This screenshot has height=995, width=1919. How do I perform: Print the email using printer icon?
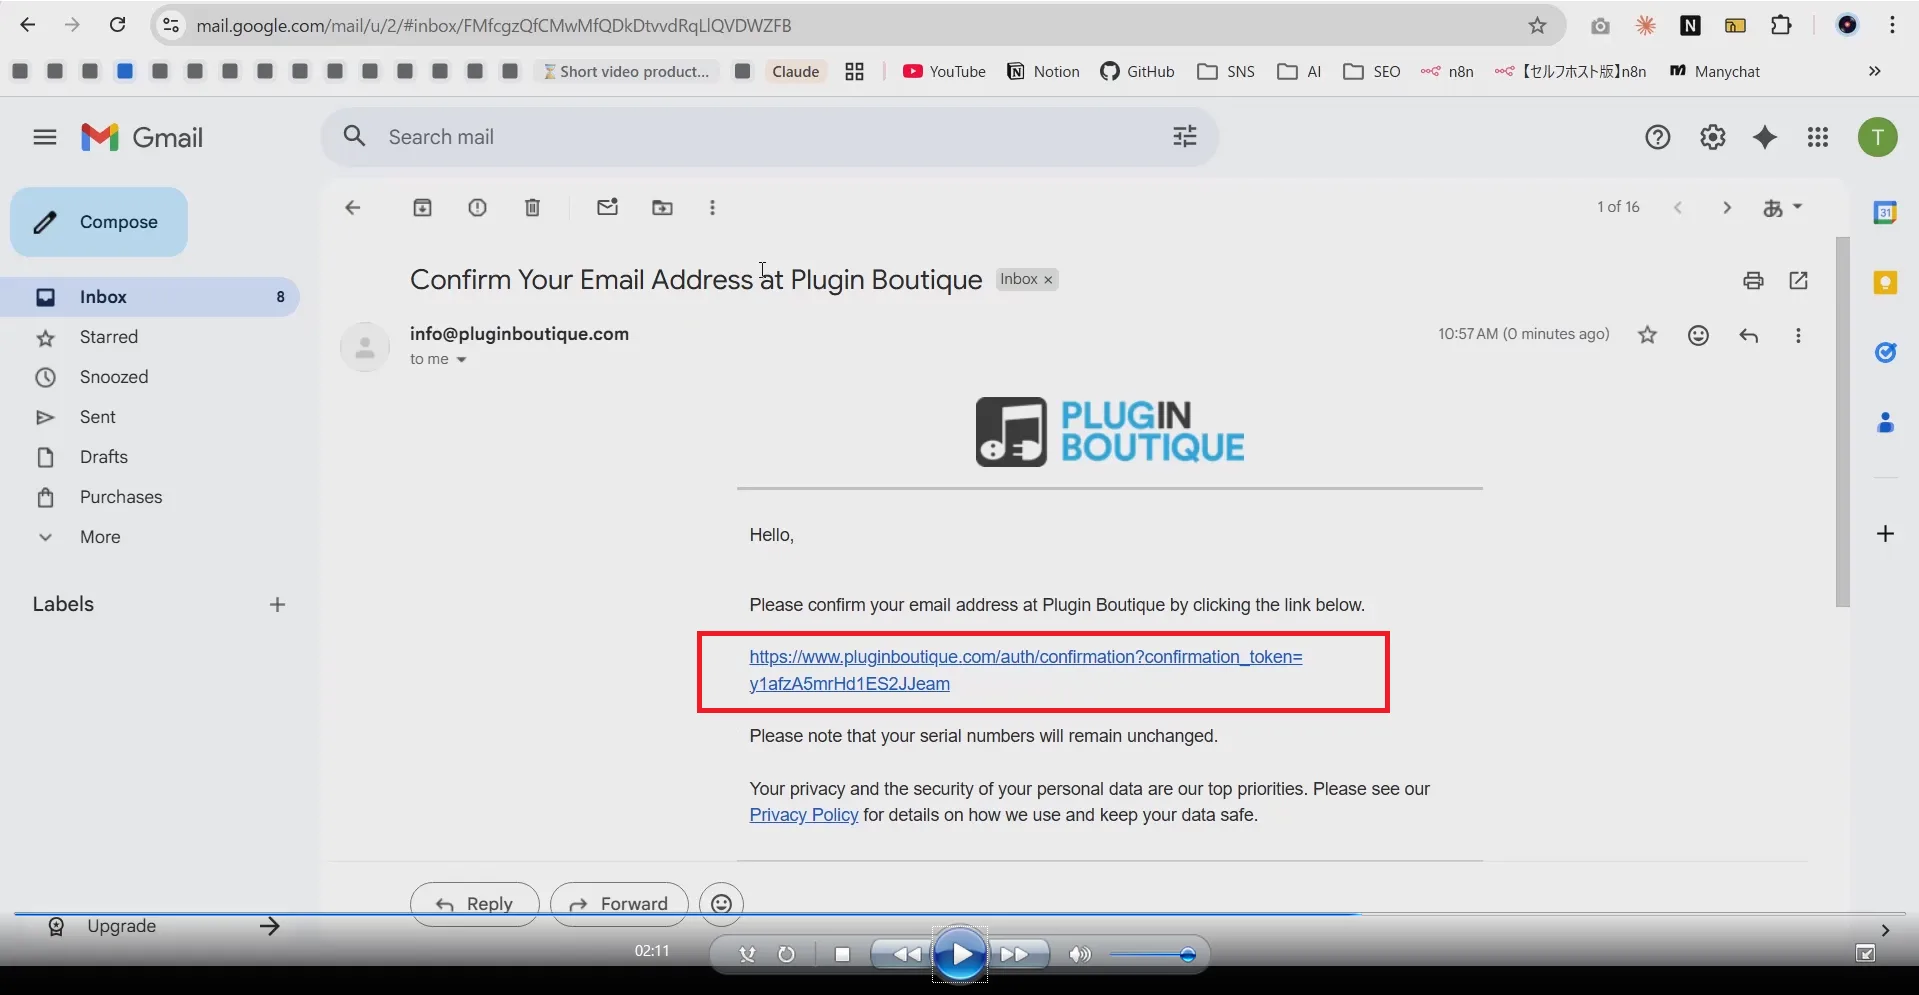tap(1753, 281)
